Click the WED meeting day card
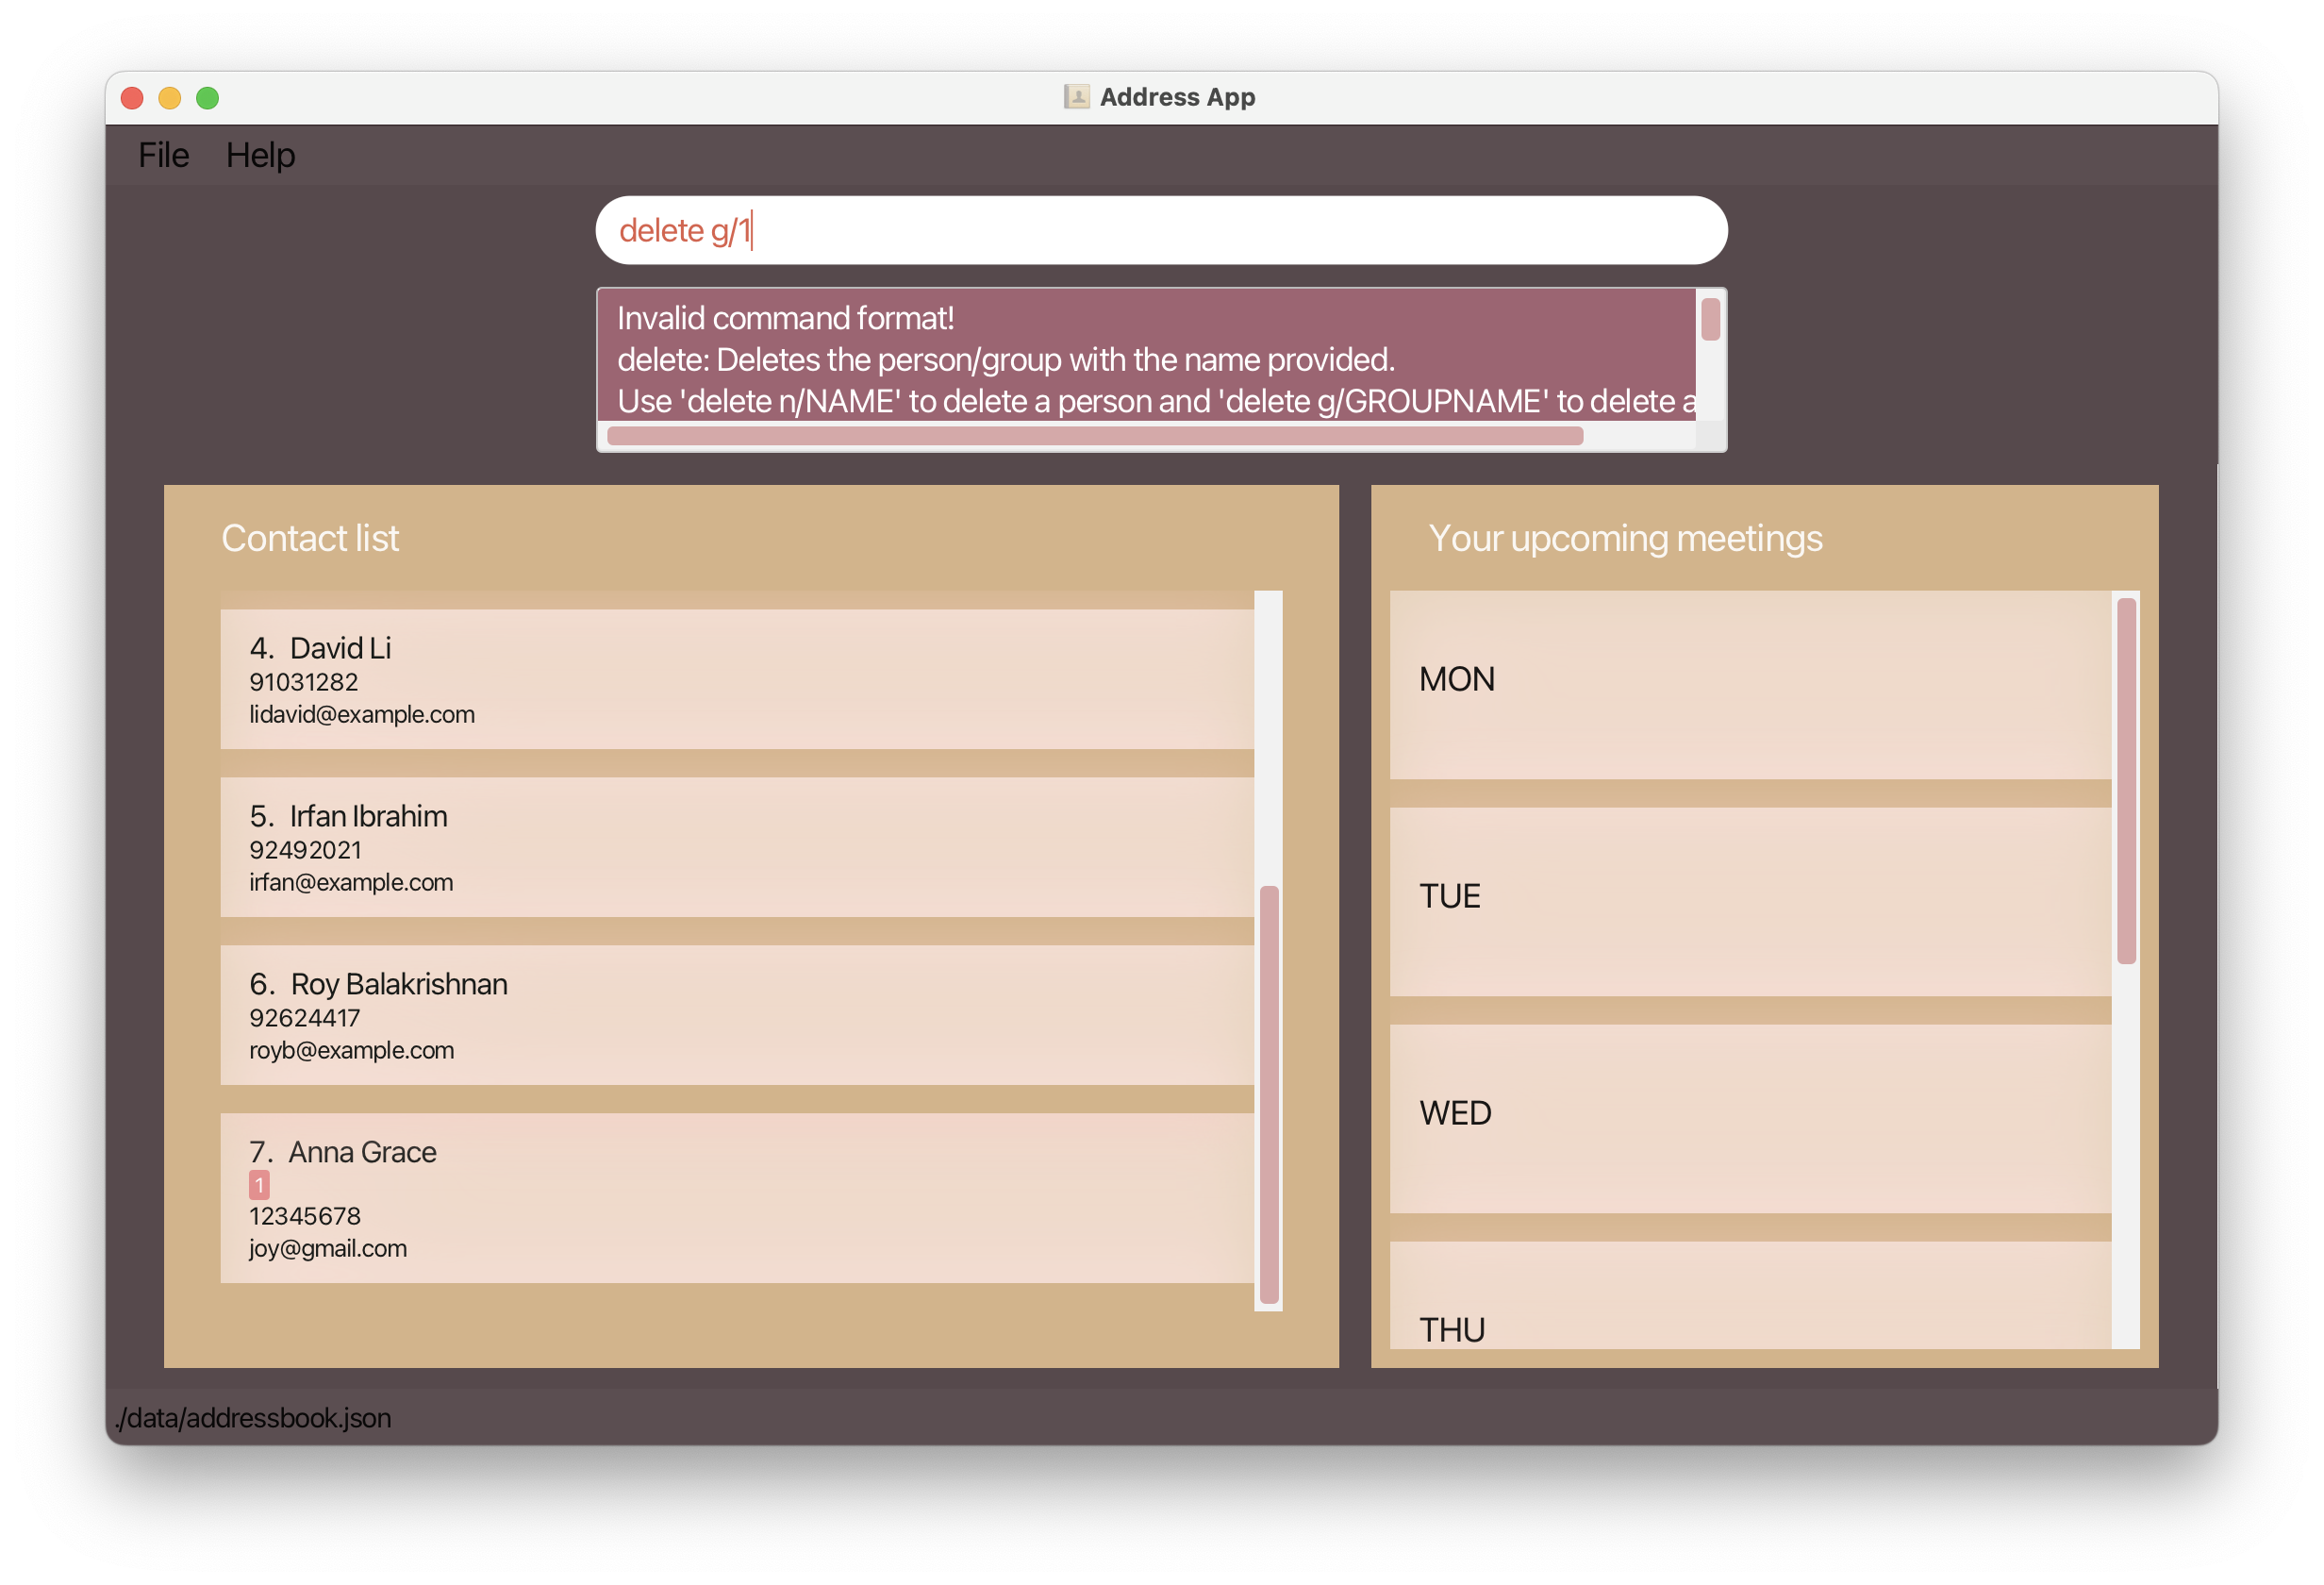 [x=1750, y=1118]
